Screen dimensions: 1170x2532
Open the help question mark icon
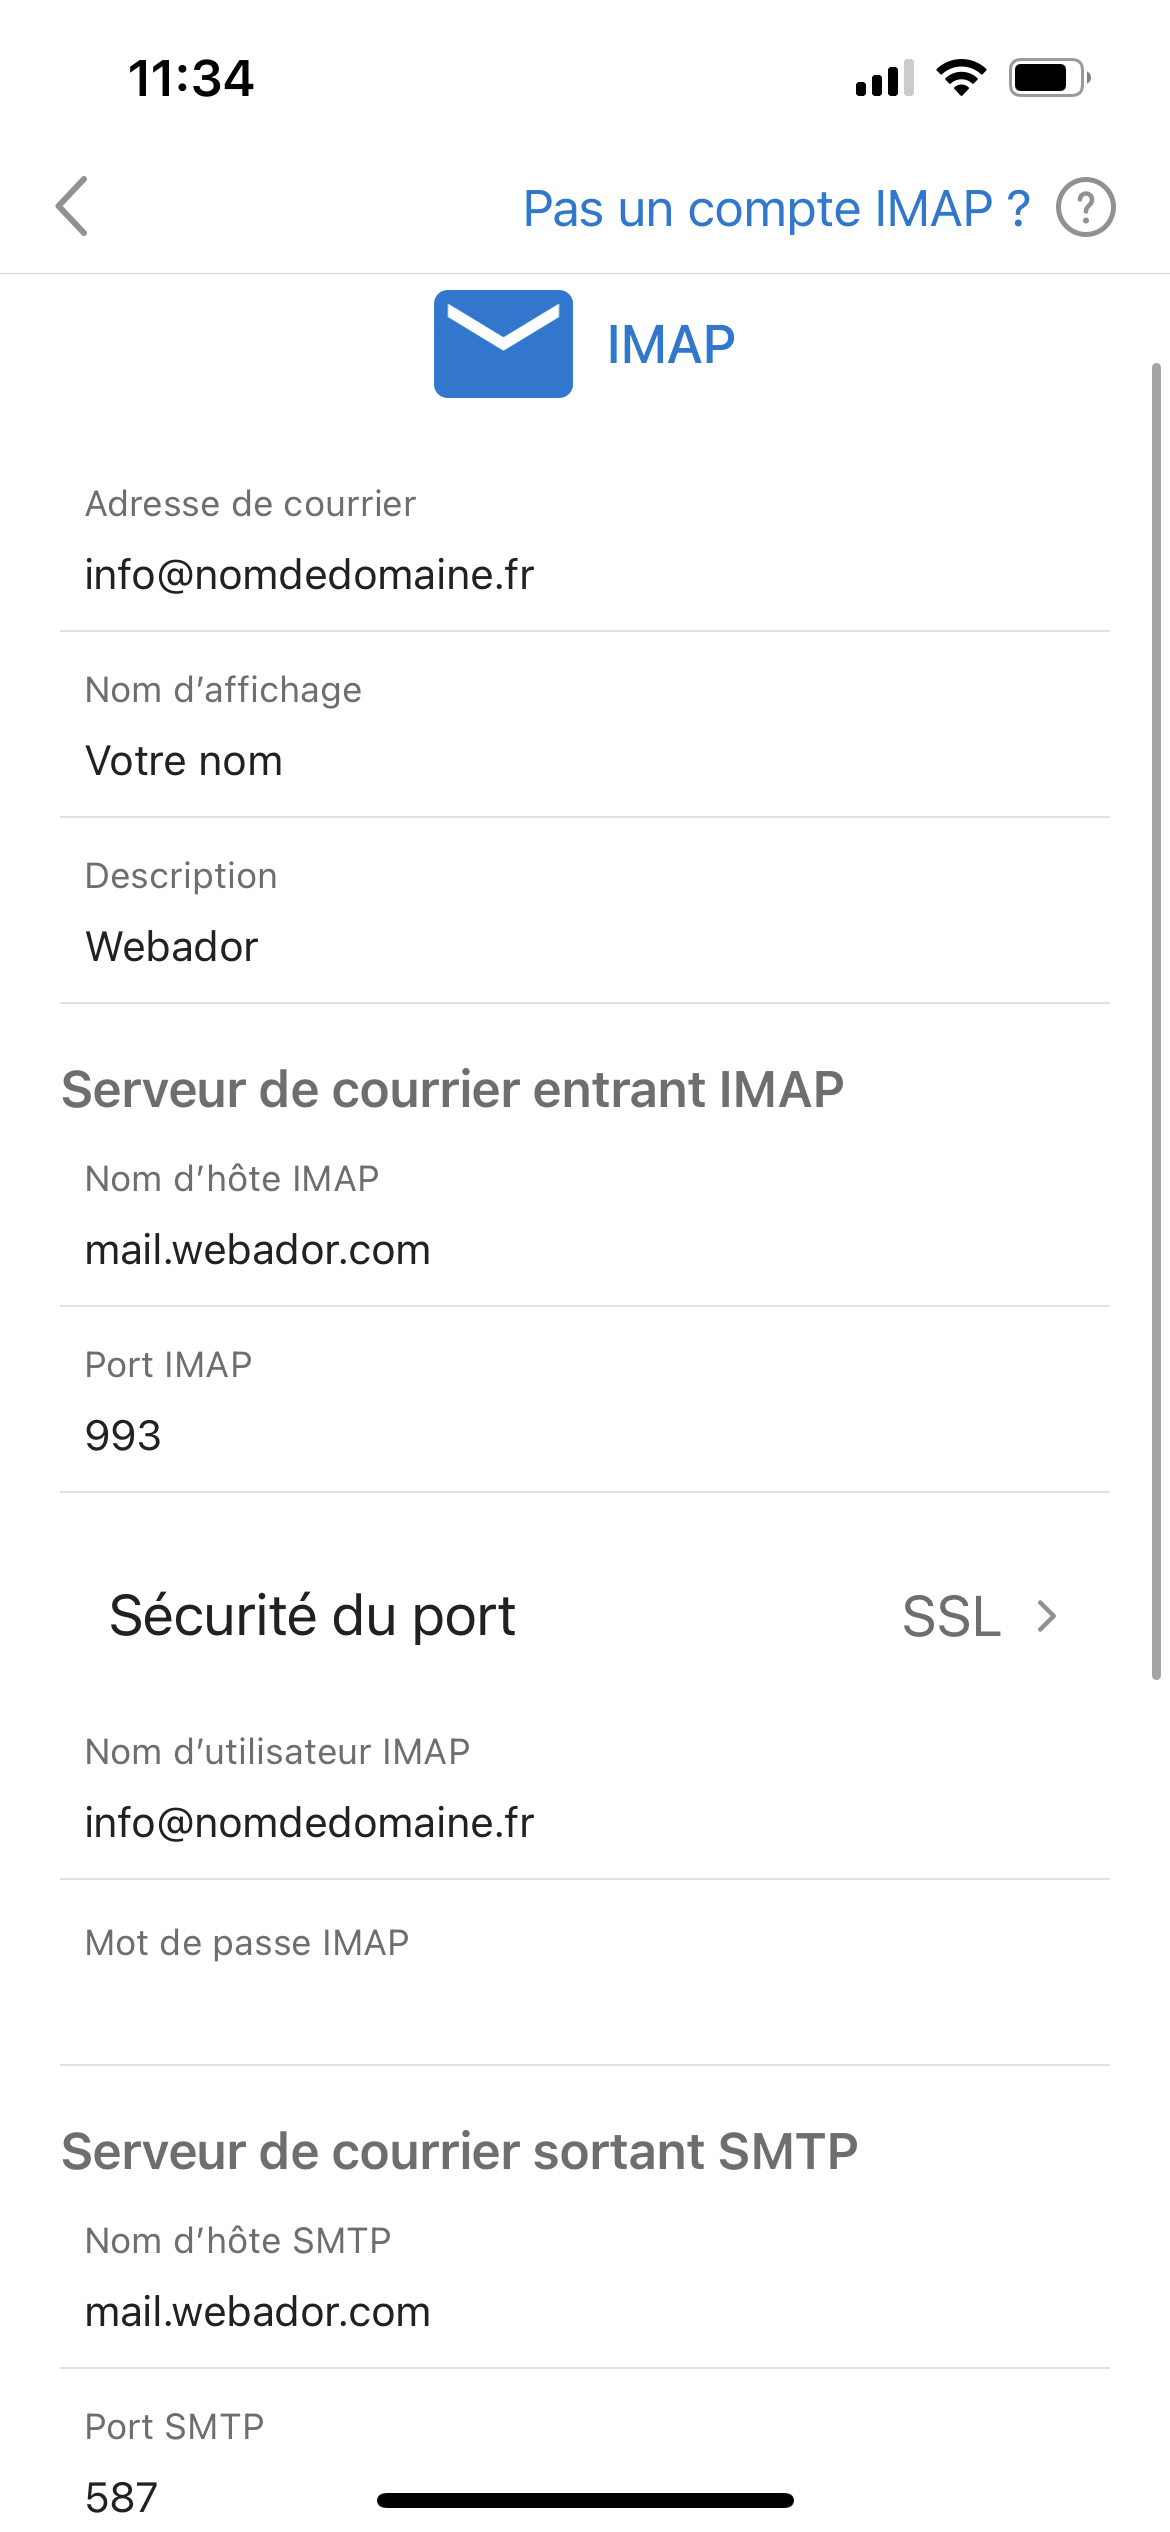click(1085, 208)
